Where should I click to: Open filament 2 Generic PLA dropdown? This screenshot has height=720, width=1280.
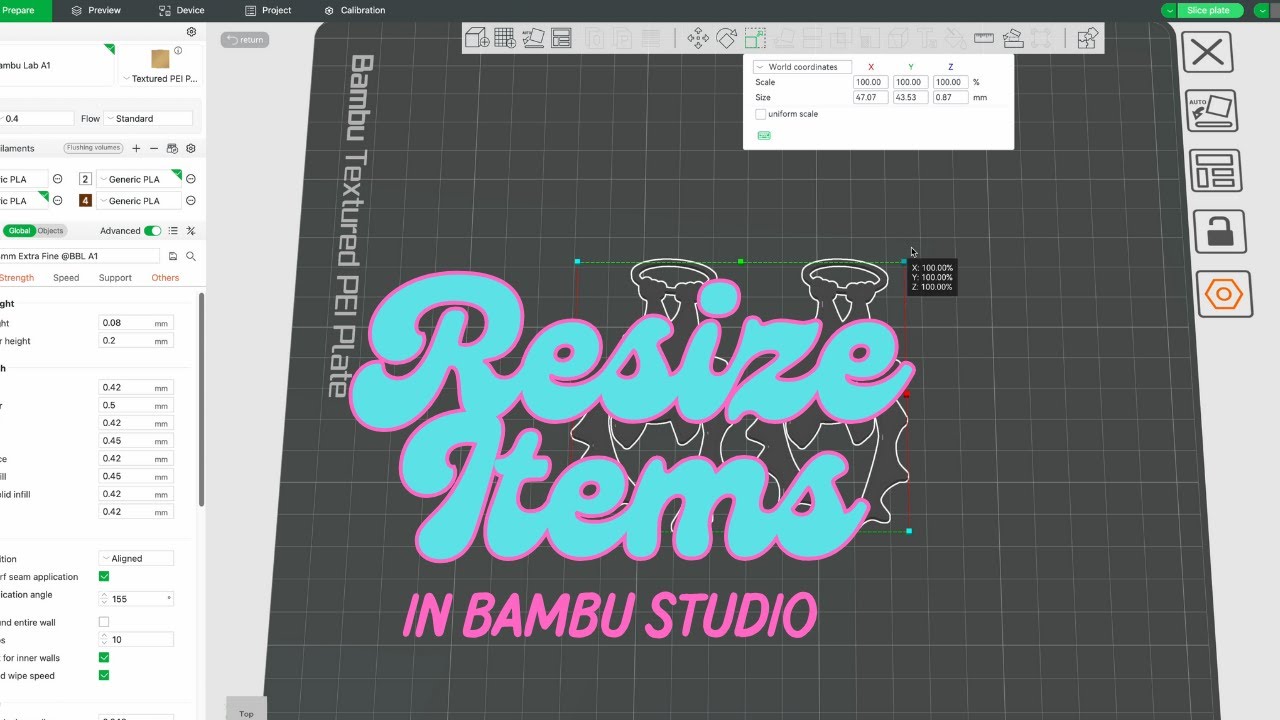[x=138, y=179]
